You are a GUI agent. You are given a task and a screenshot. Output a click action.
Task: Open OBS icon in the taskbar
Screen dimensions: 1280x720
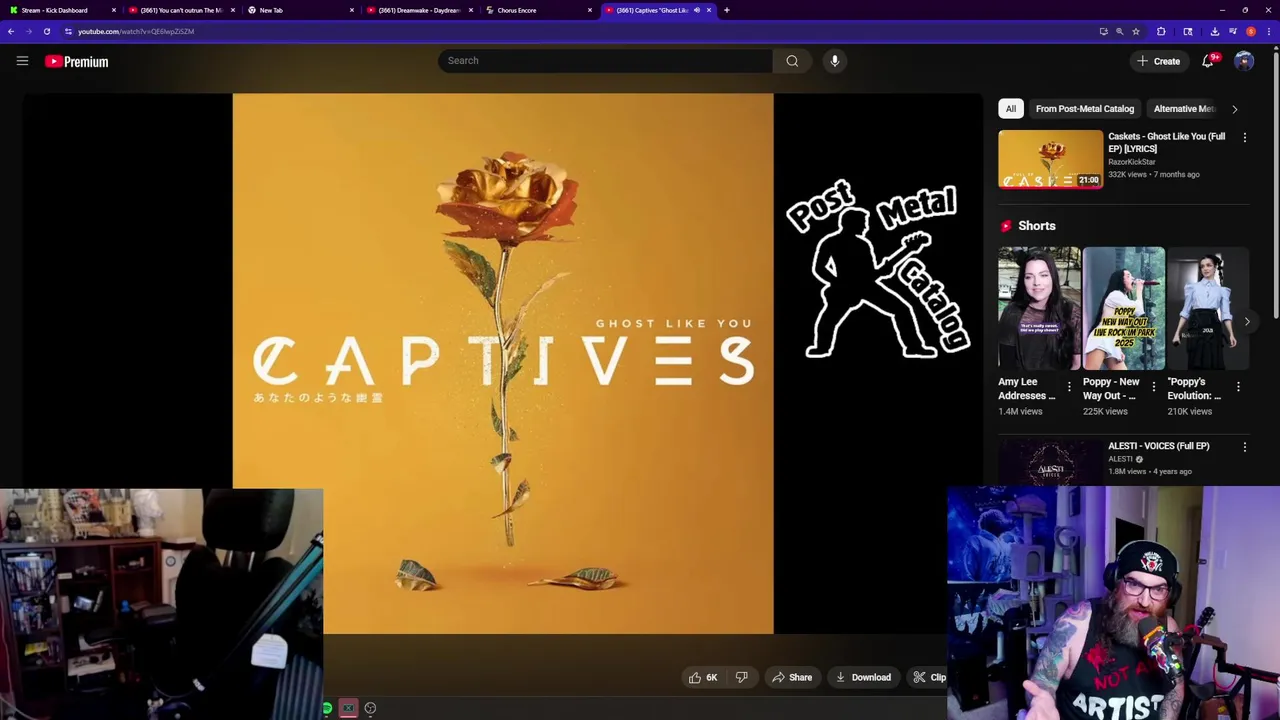pyautogui.click(x=370, y=708)
